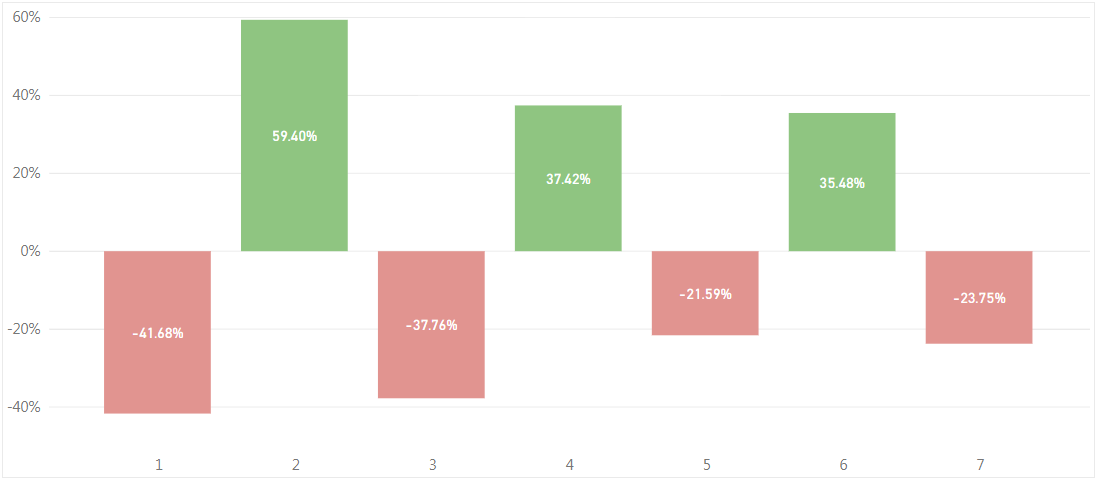Click x-axis category label 1
Image resolution: width=1097 pixels, height=480 pixels.
(x=158, y=465)
